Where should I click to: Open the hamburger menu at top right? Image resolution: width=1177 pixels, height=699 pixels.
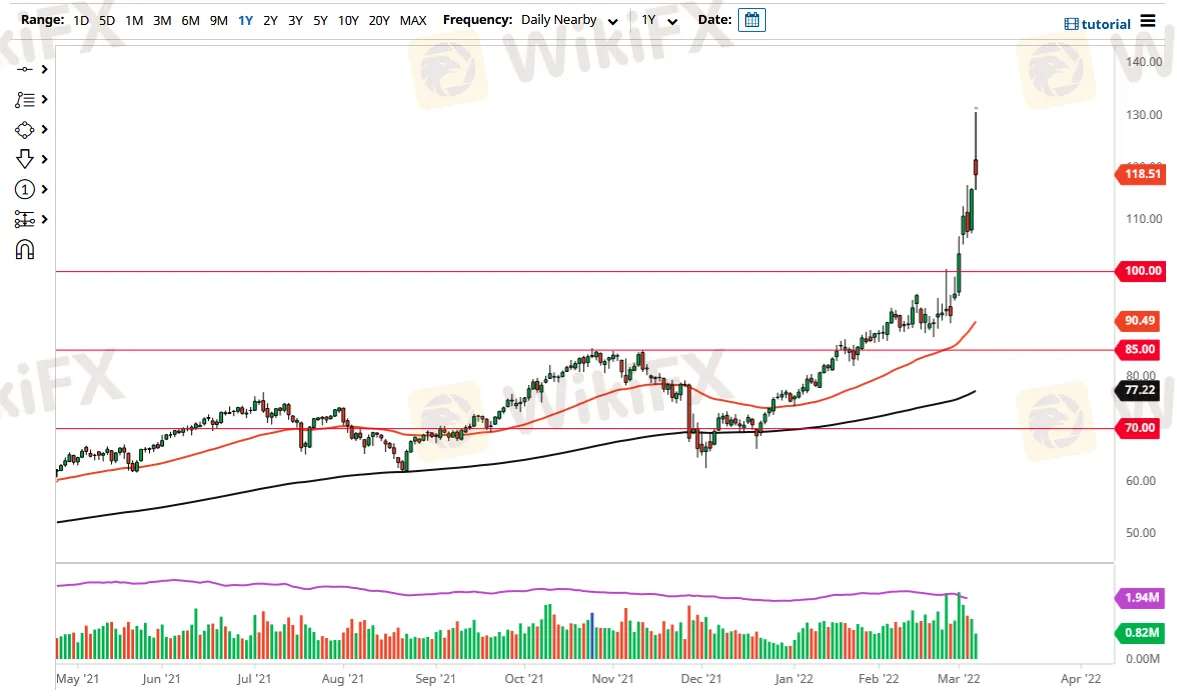pos(1147,21)
